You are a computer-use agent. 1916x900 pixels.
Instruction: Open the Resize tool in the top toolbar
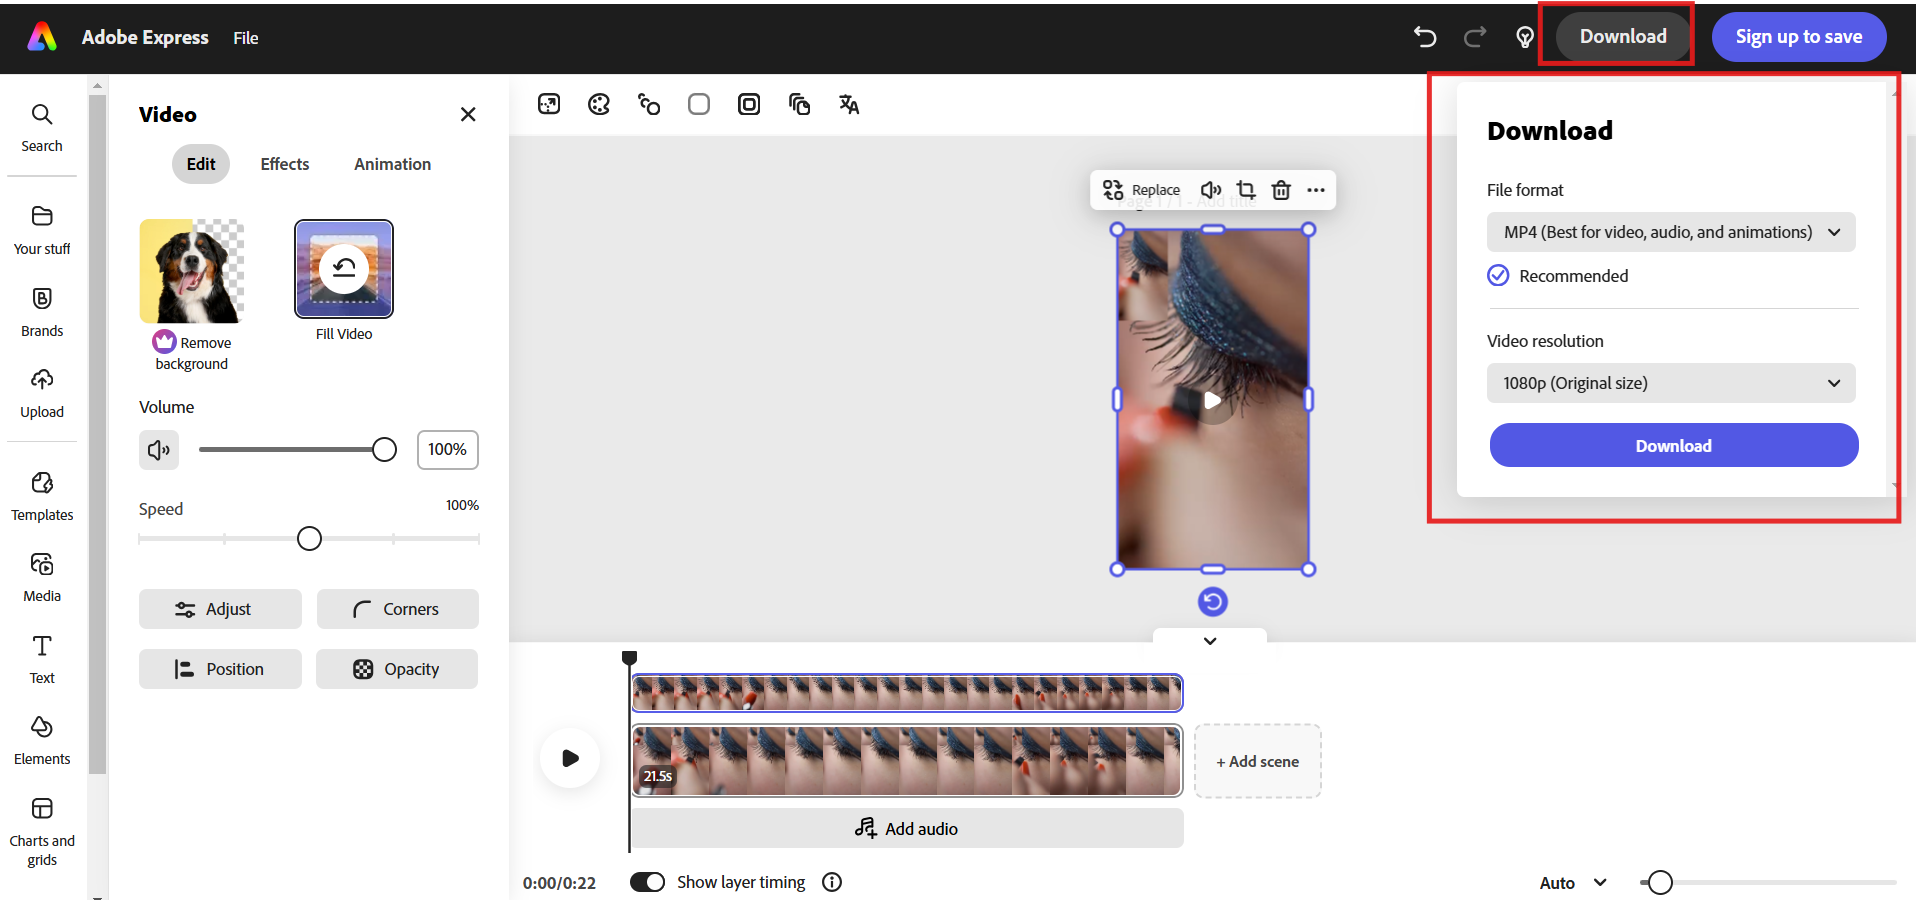click(549, 104)
